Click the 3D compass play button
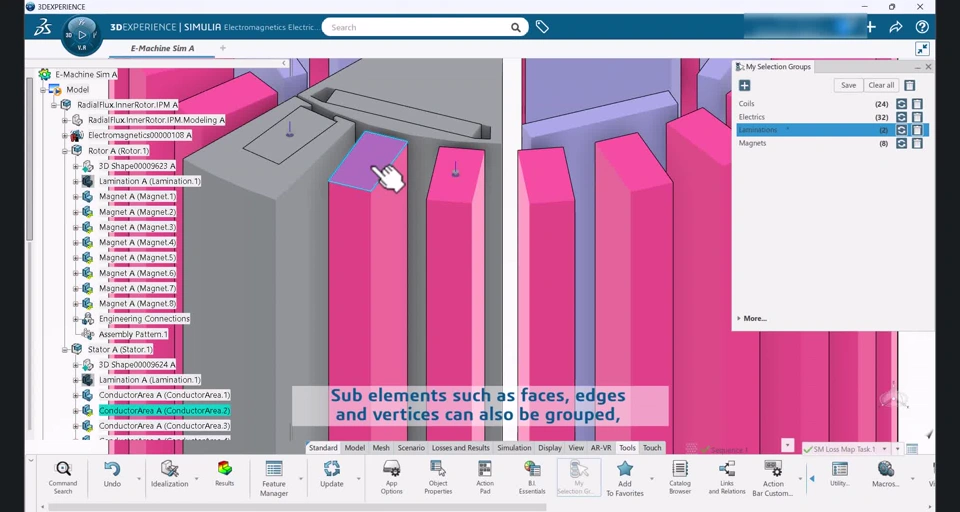 pyautogui.click(x=82, y=35)
